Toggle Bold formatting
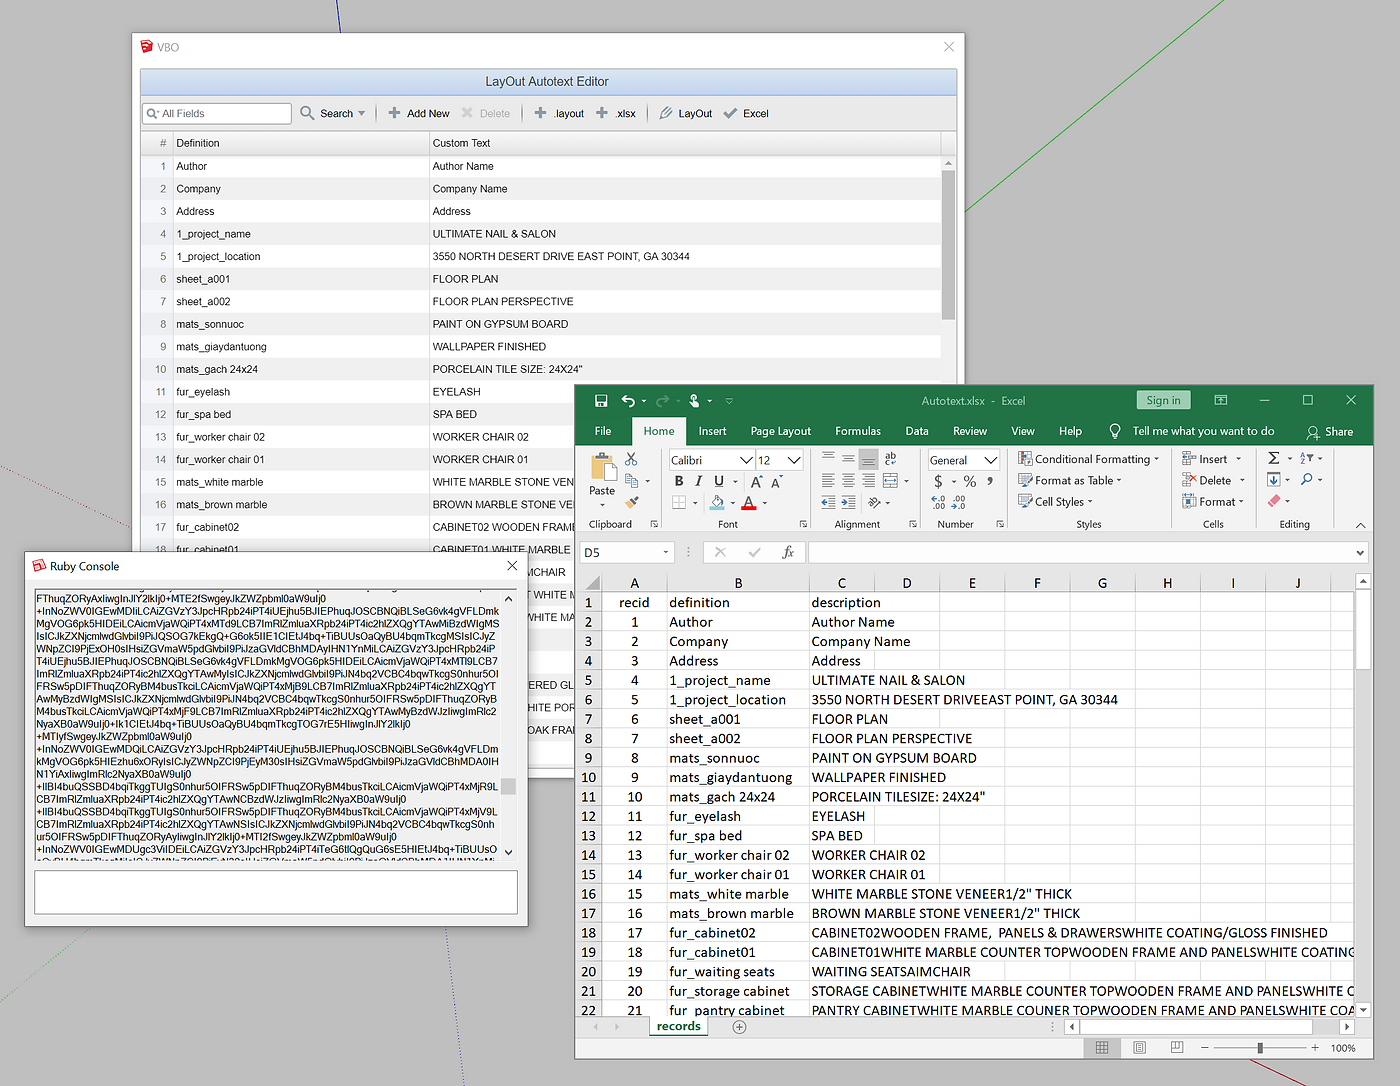 (679, 481)
